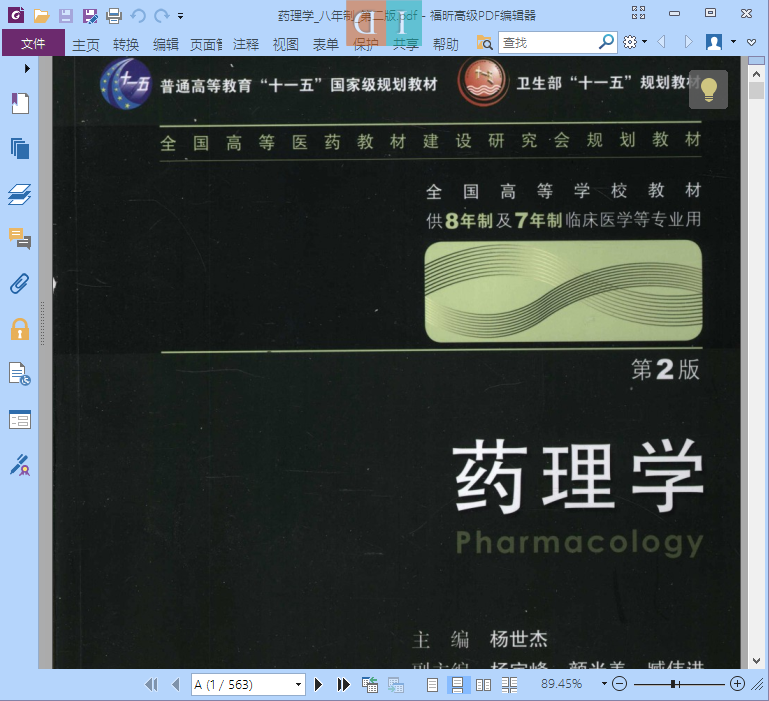This screenshot has width=769, height=701.
Task: Open the Connected PDF document panel
Action: click(20, 374)
